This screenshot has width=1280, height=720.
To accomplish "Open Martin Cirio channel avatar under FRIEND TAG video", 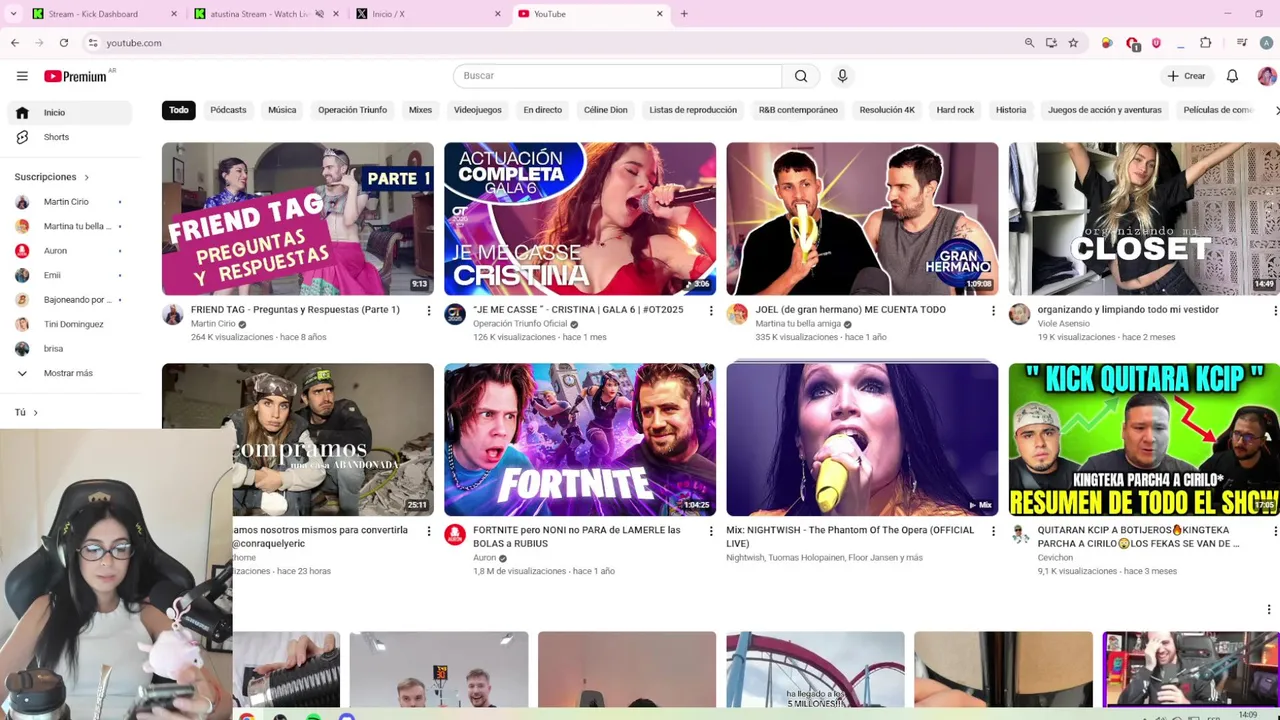I will [173, 314].
